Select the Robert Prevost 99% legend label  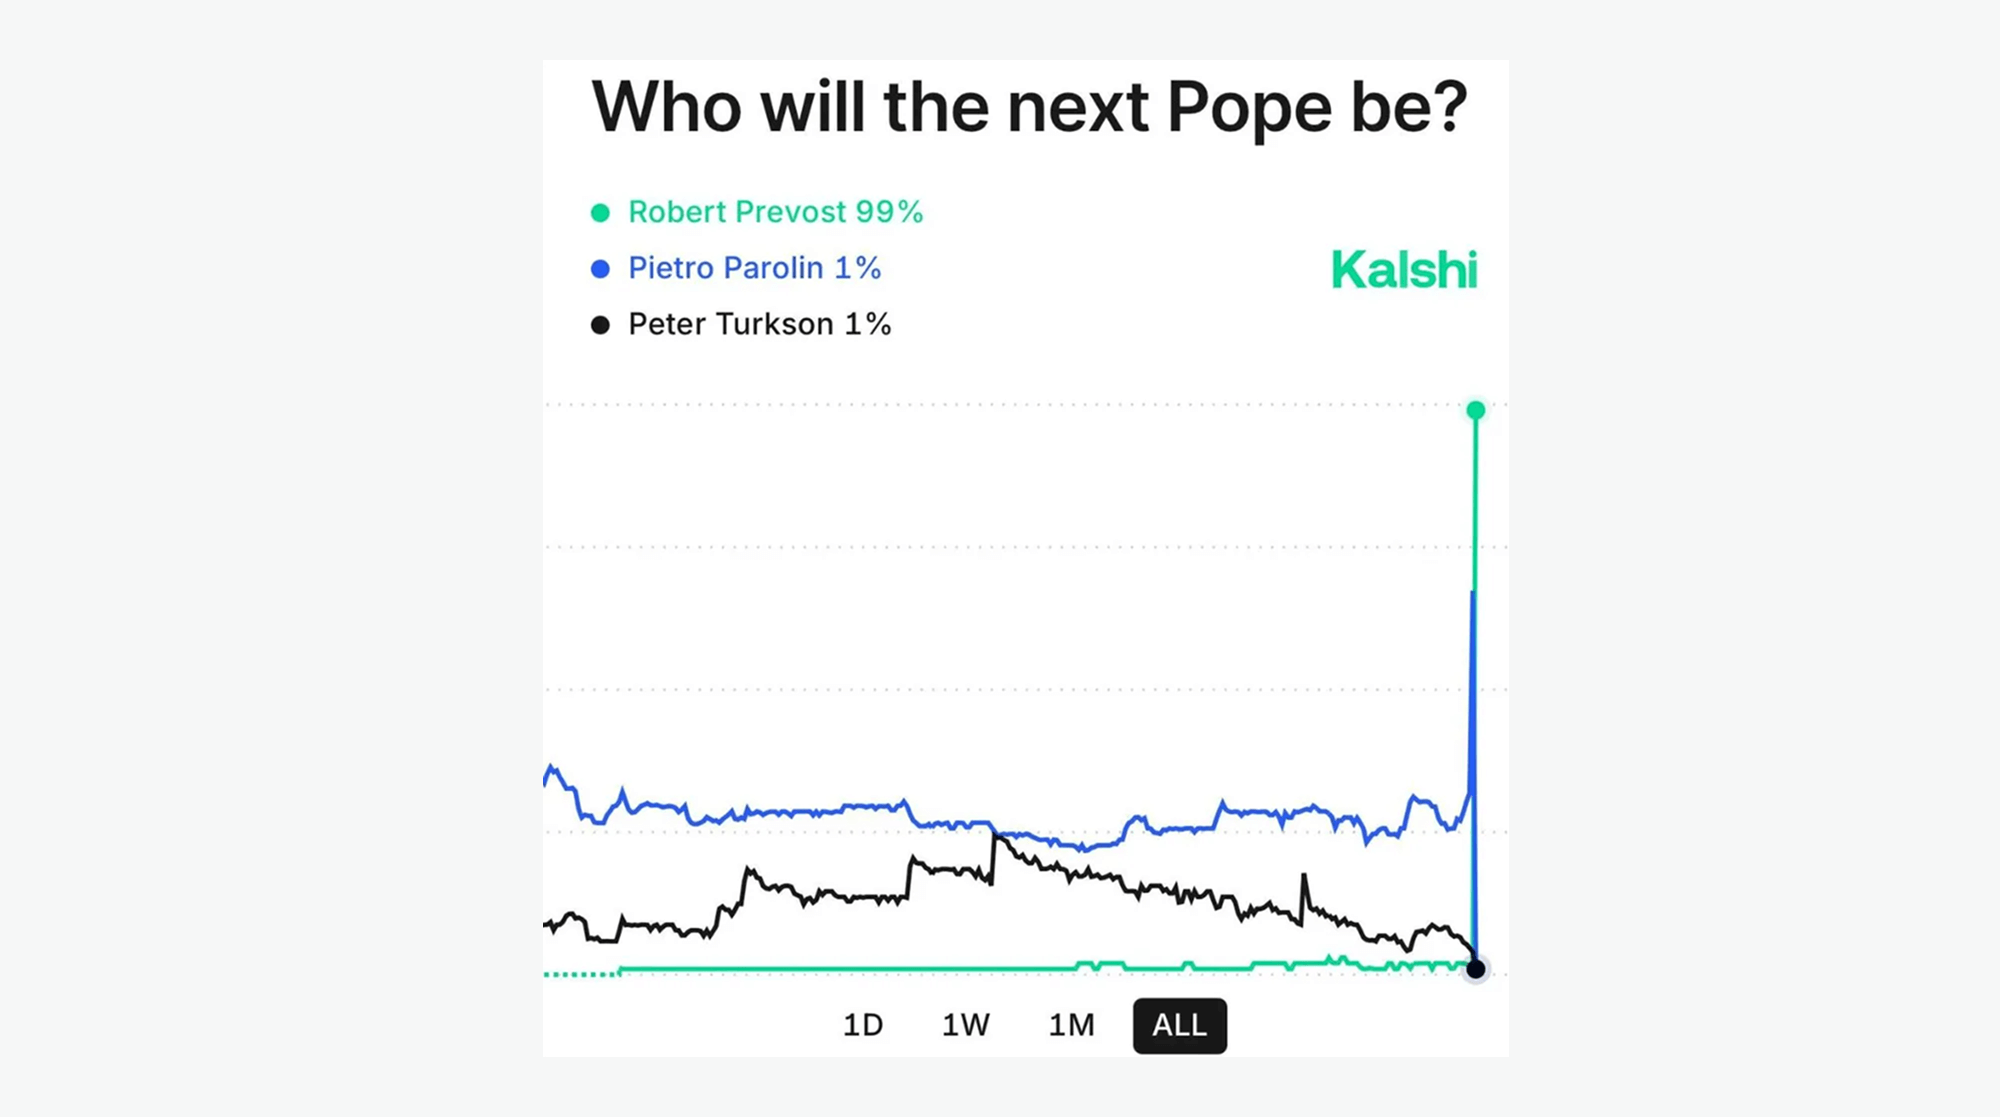pyautogui.click(x=775, y=212)
